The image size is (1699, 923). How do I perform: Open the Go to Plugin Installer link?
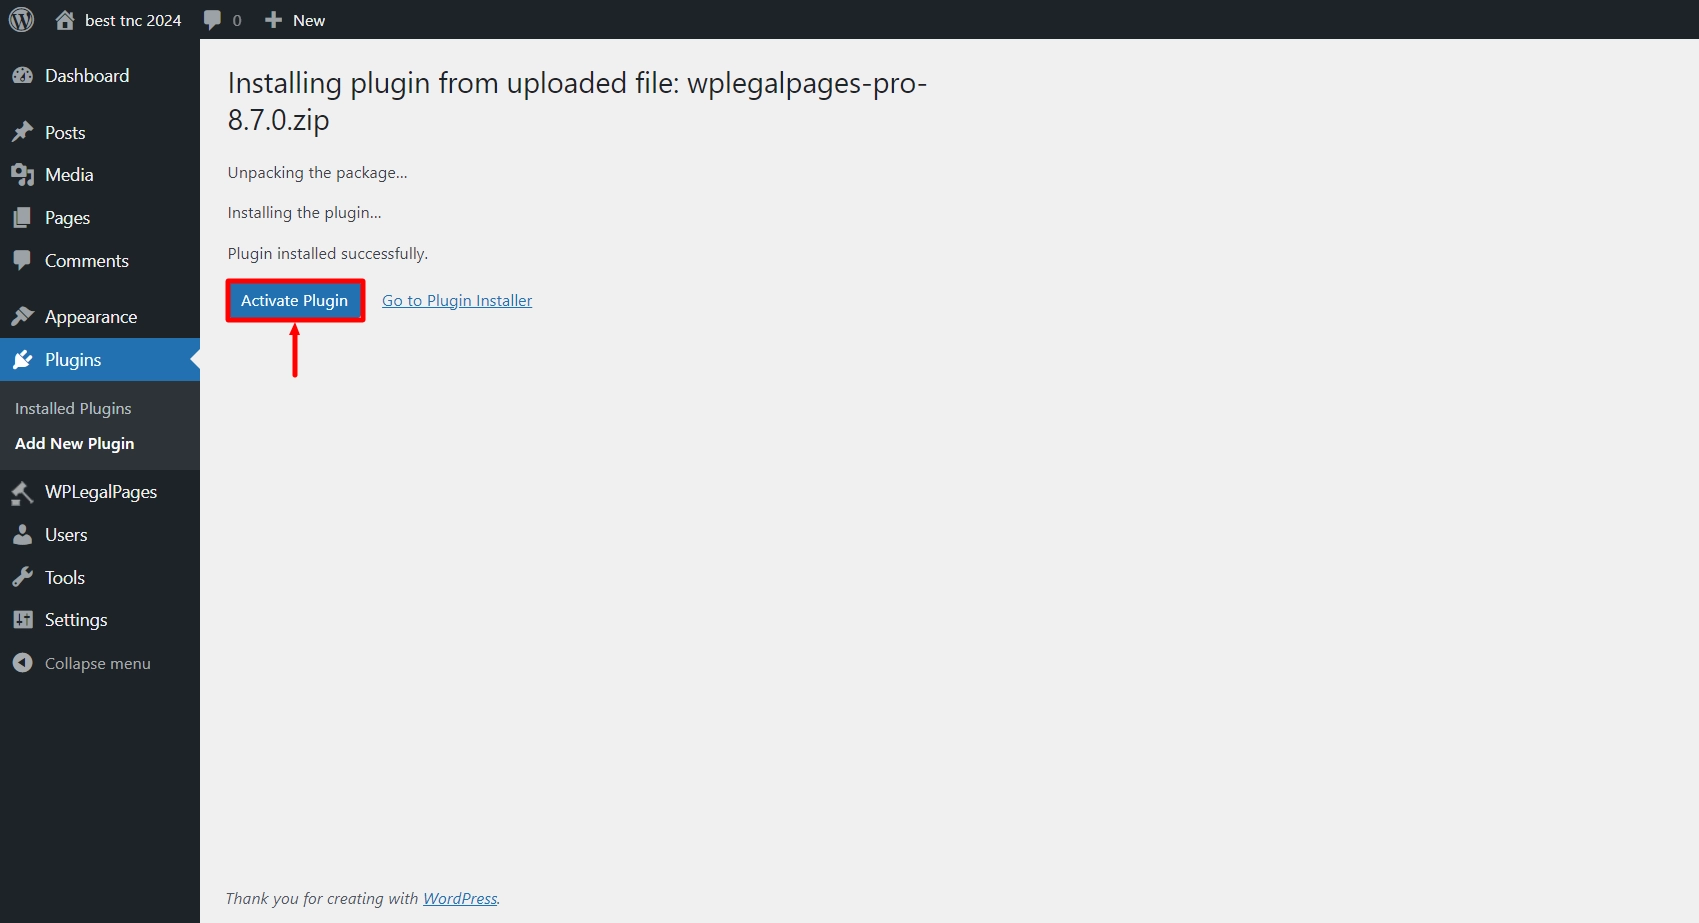(x=456, y=300)
